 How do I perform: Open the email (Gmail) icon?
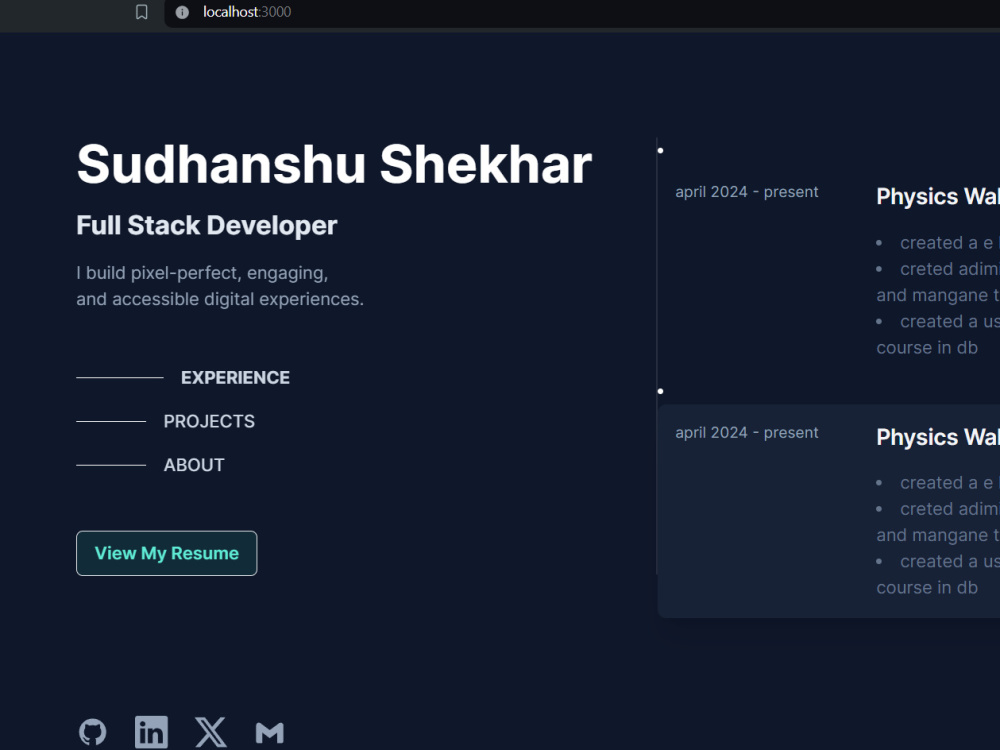pos(269,731)
